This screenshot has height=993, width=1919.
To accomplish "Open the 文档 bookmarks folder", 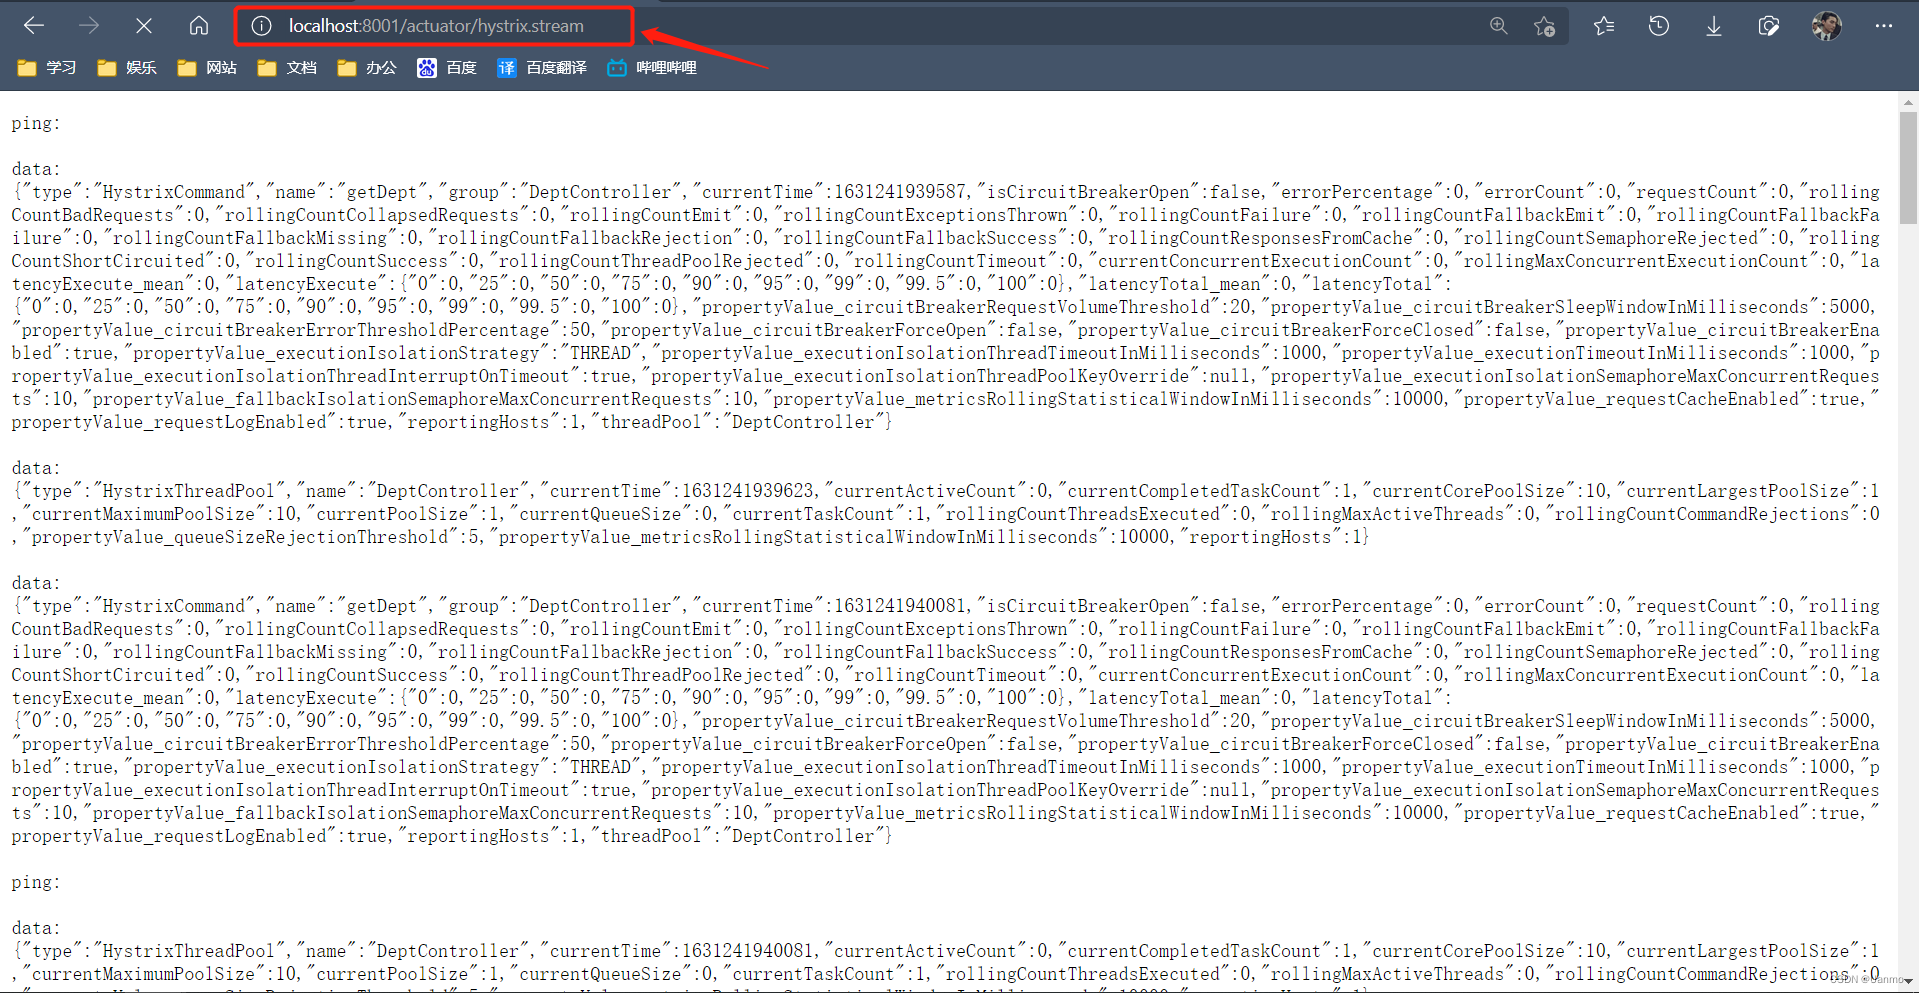I will coord(287,68).
